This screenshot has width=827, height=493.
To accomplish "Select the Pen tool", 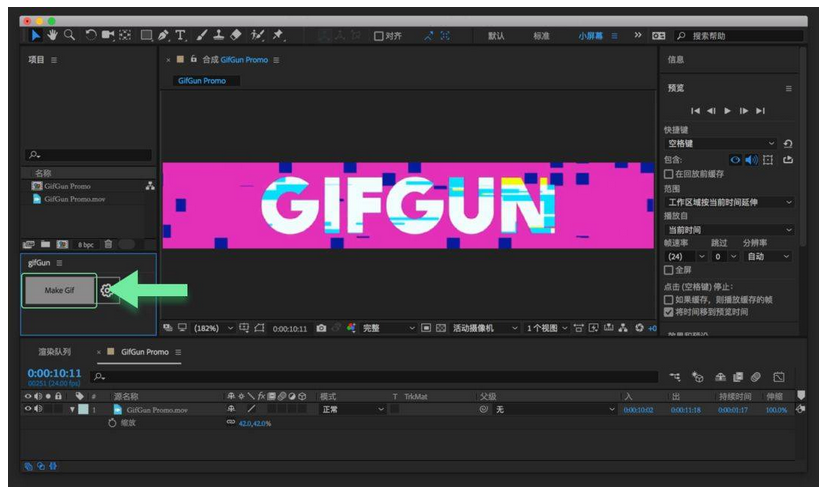I will (x=164, y=35).
